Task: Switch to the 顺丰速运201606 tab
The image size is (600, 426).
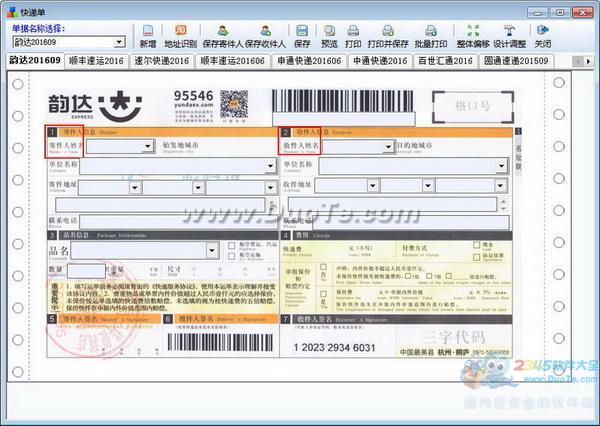Action: (232, 61)
